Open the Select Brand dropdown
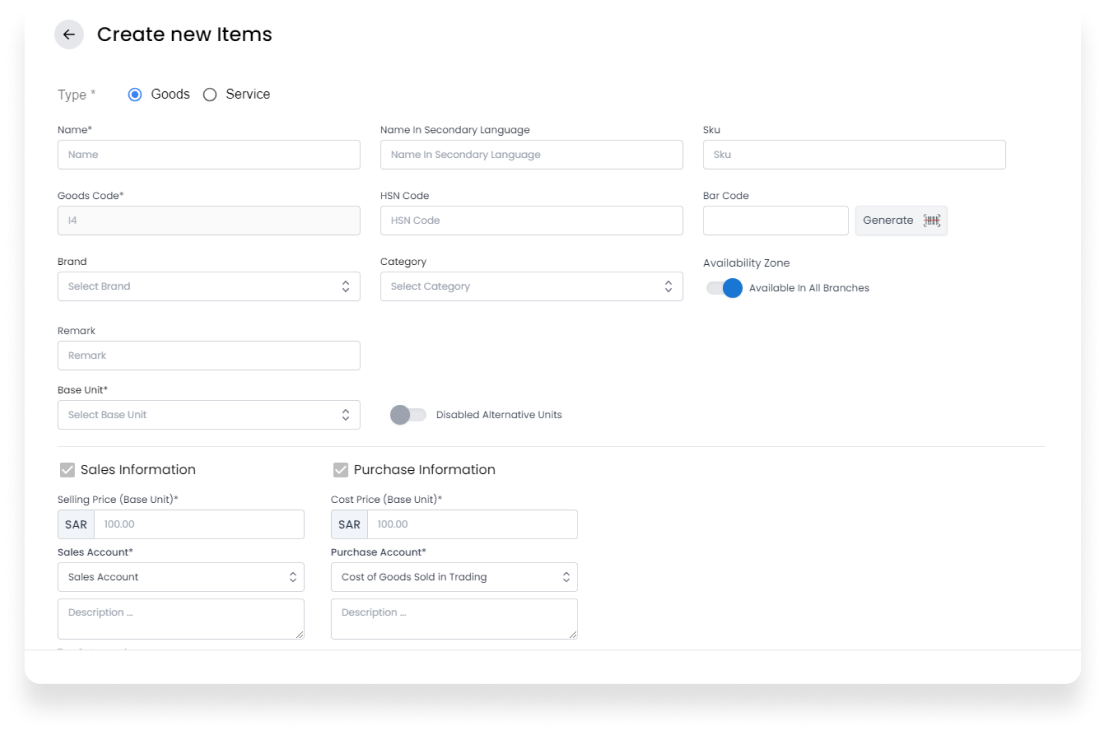1105x732 pixels. tap(209, 287)
